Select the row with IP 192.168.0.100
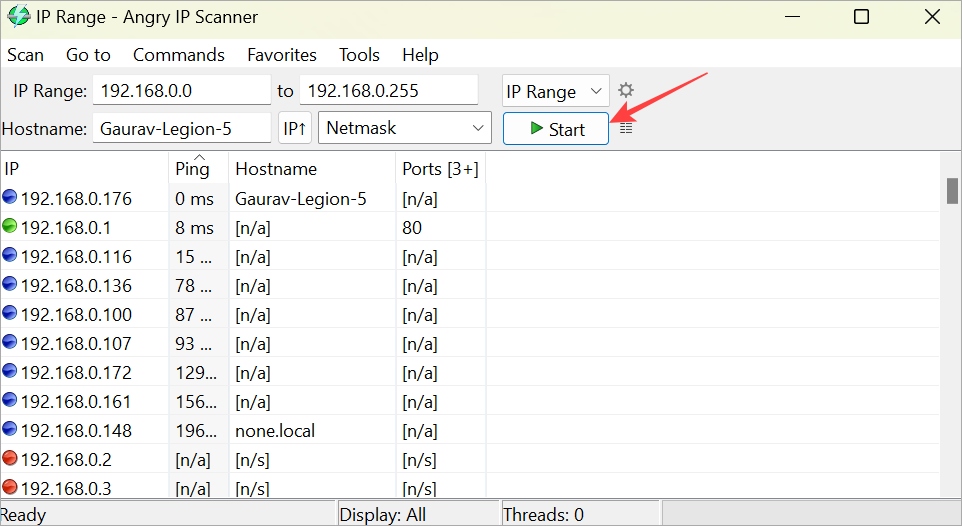The image size is (962, 526). click(470, 314)
